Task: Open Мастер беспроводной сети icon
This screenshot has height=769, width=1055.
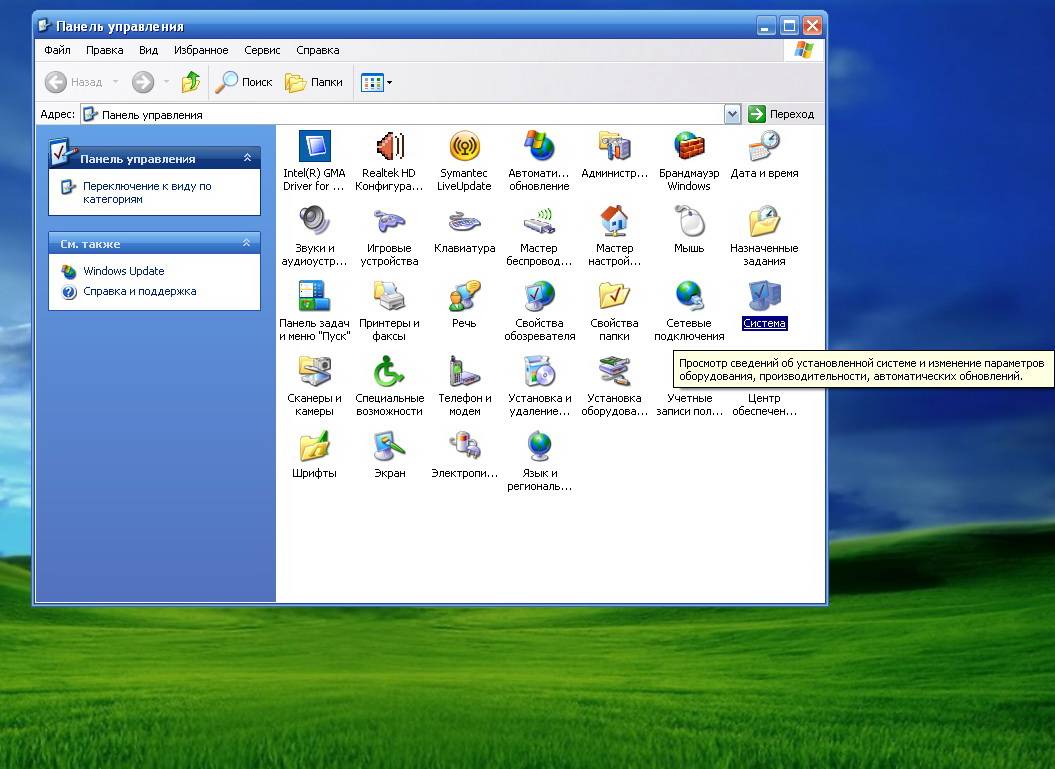Action: click(x=539, y=221)
